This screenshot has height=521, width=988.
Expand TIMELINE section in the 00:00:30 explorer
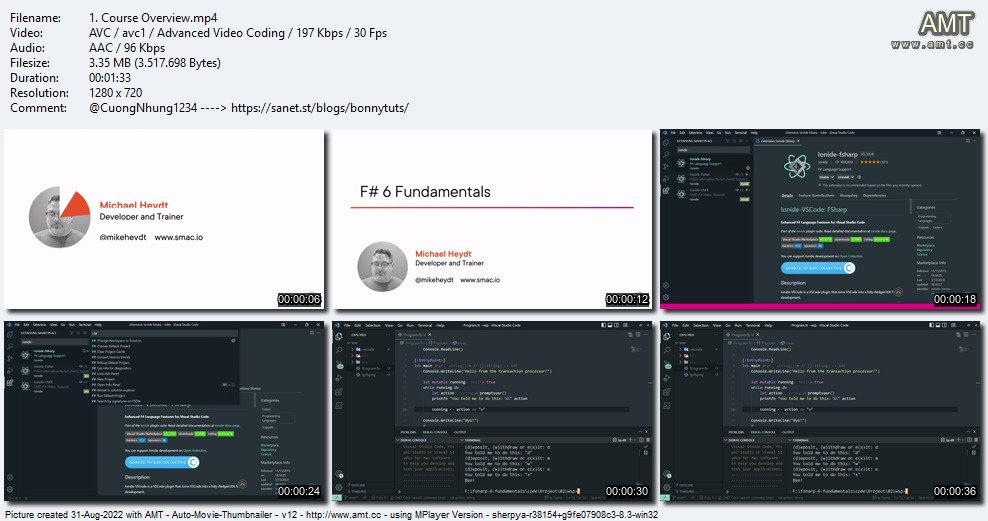tap(359, 491)
